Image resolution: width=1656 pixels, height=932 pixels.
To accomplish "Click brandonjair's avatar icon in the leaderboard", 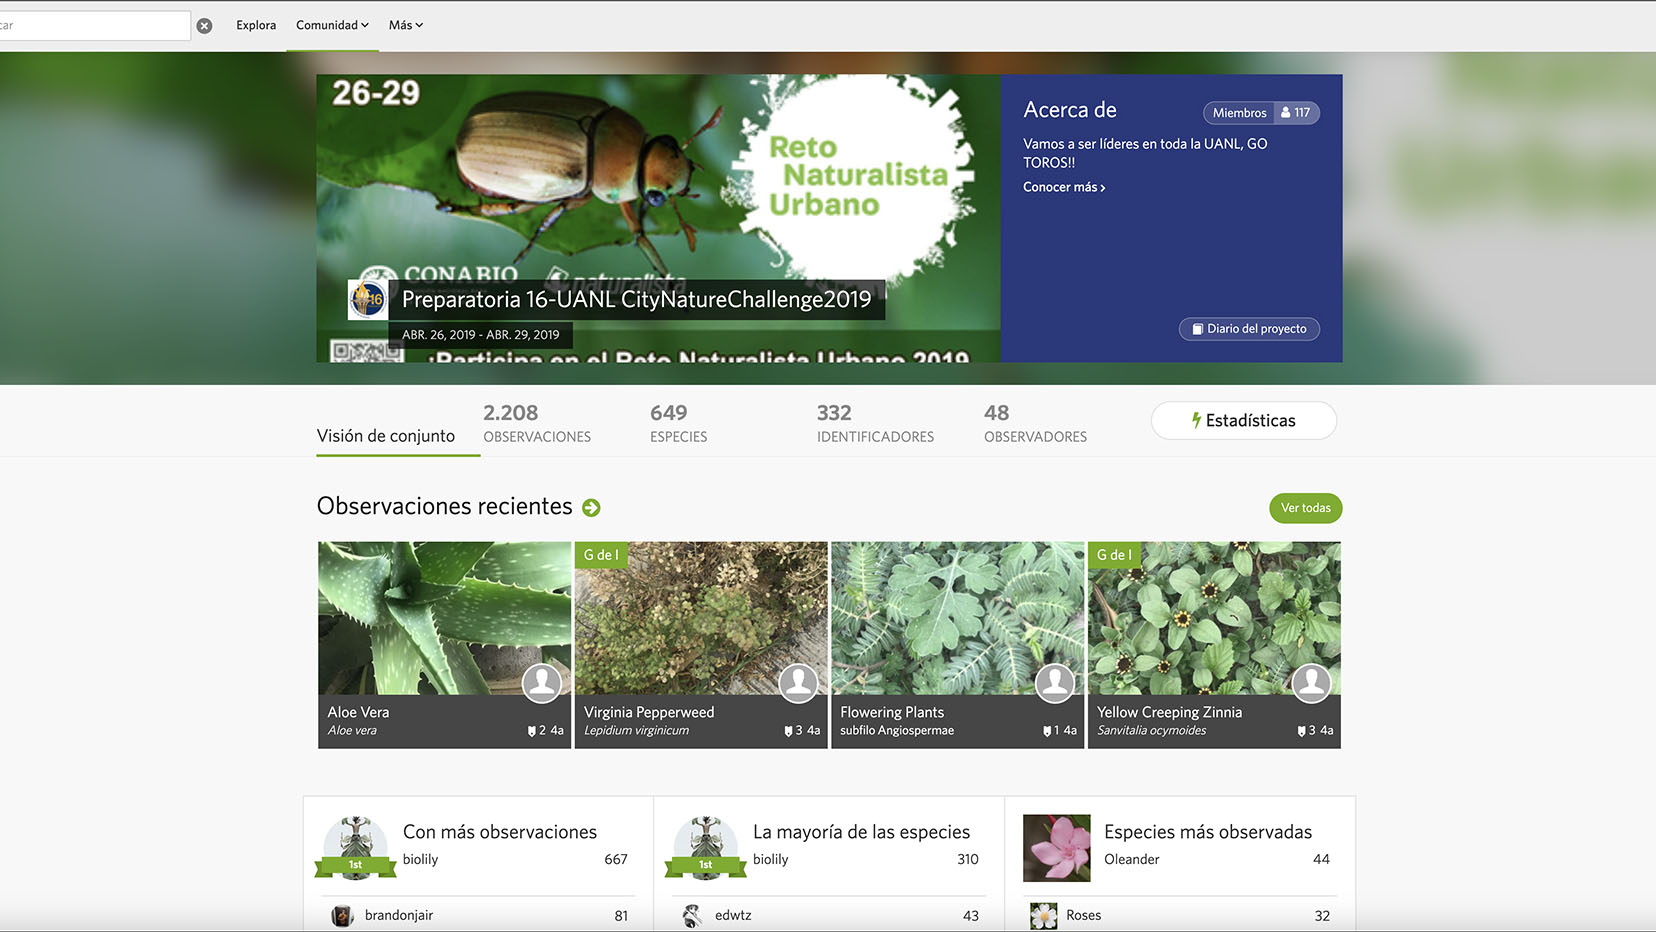I will pos(340,915).
